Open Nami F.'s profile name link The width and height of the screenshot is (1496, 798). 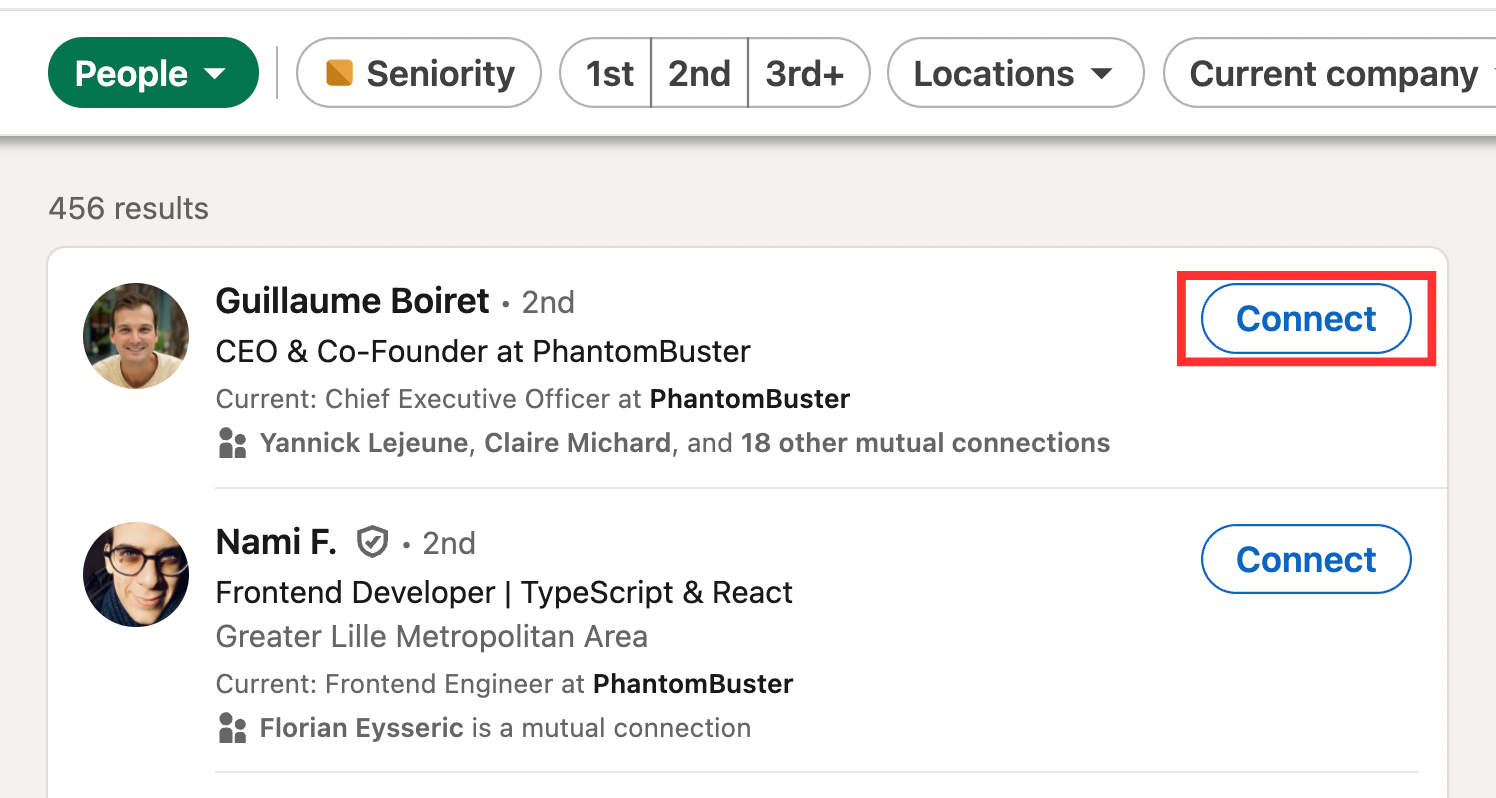coord(276,542)
